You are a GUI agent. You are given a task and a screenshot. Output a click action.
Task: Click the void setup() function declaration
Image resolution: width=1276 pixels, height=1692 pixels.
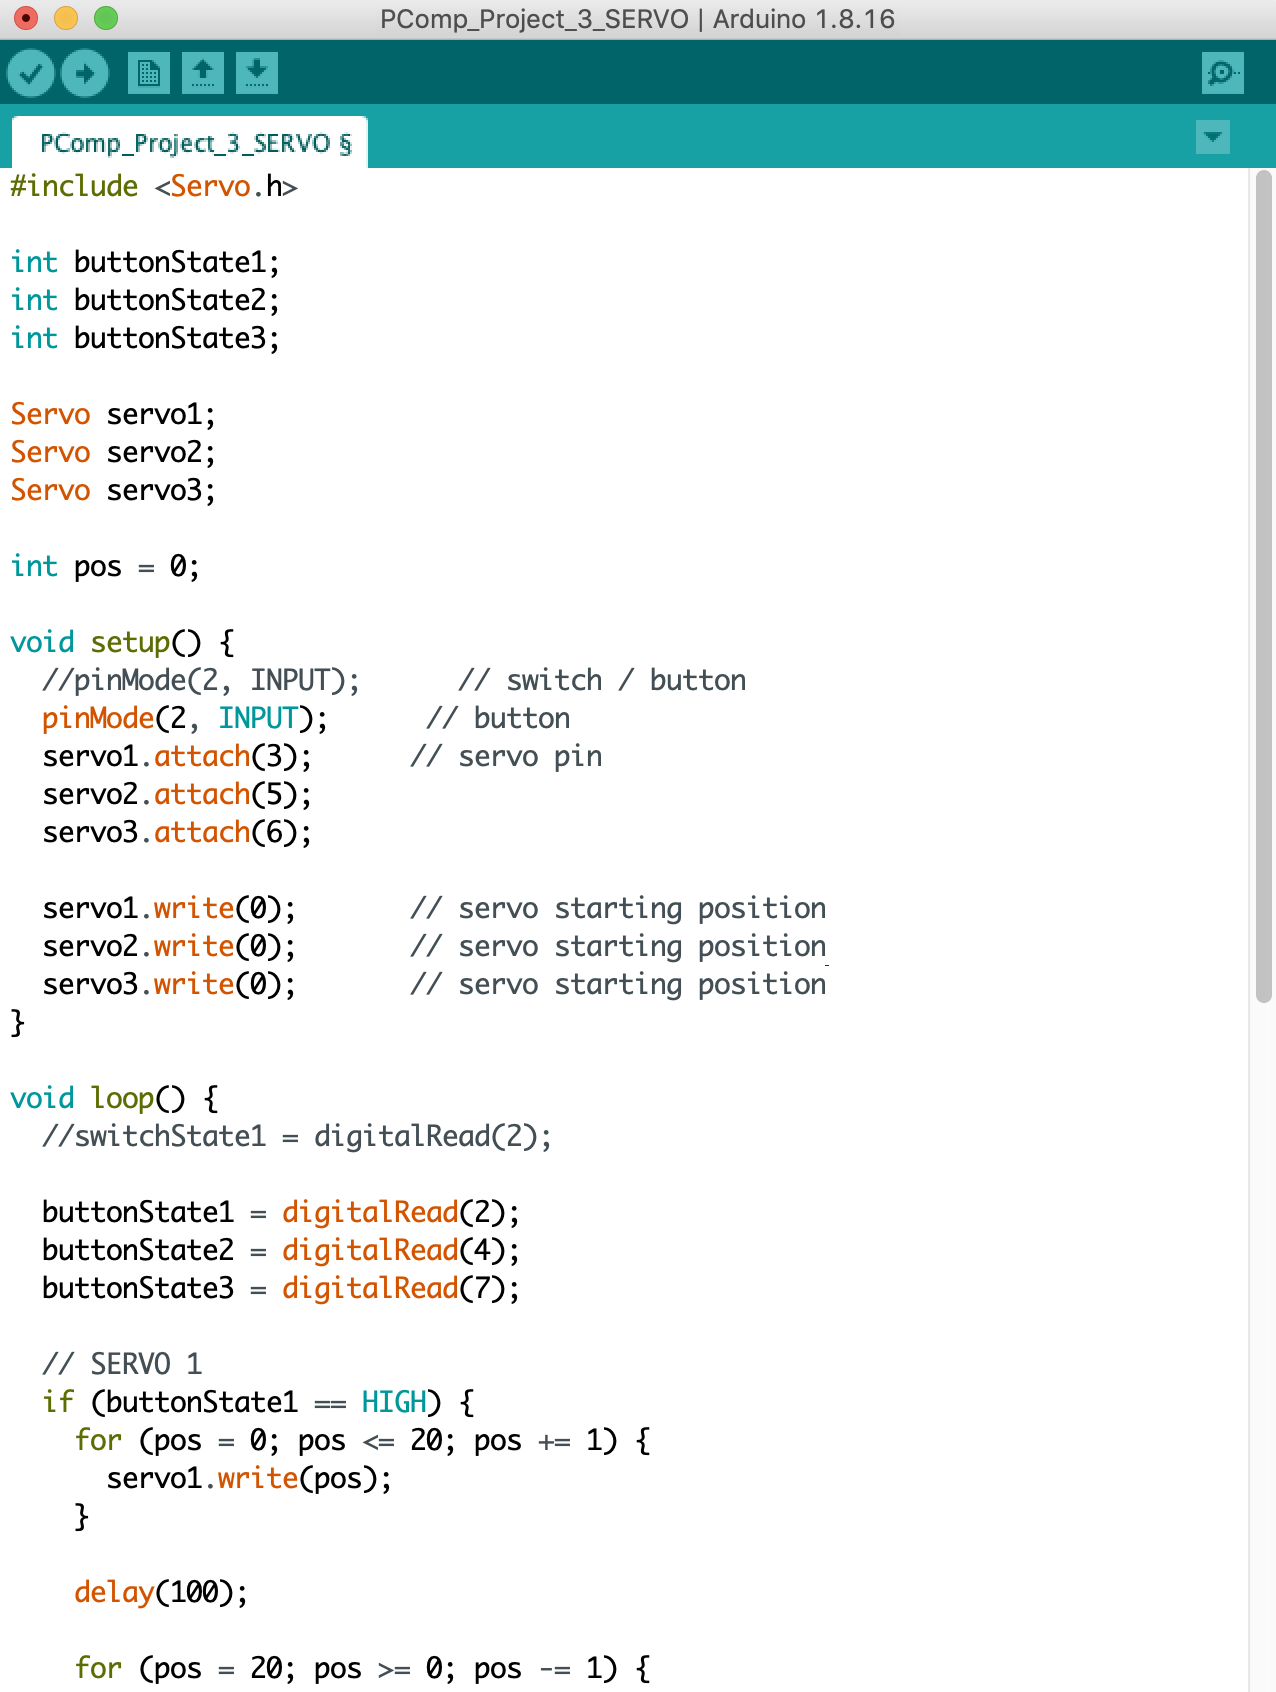pyautogui.click(x=122, y=643)
